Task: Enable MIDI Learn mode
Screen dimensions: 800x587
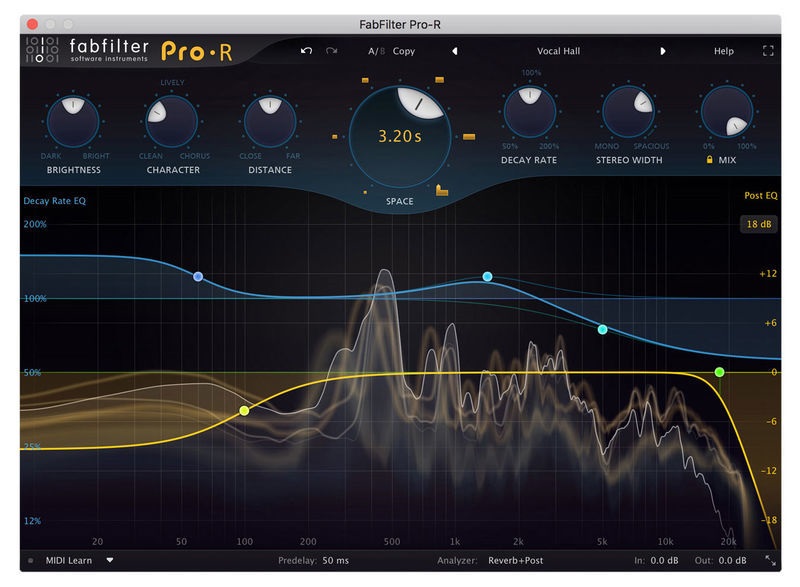Action: pyautogui.click(x=68, y=561)
